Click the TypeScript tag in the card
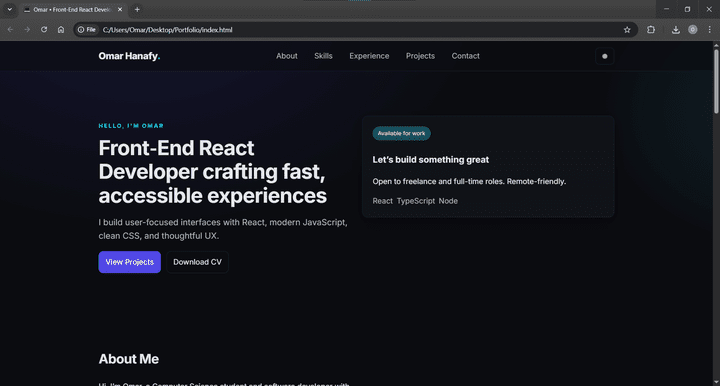This screenshot has width=720, height=386. coord(416,201)
